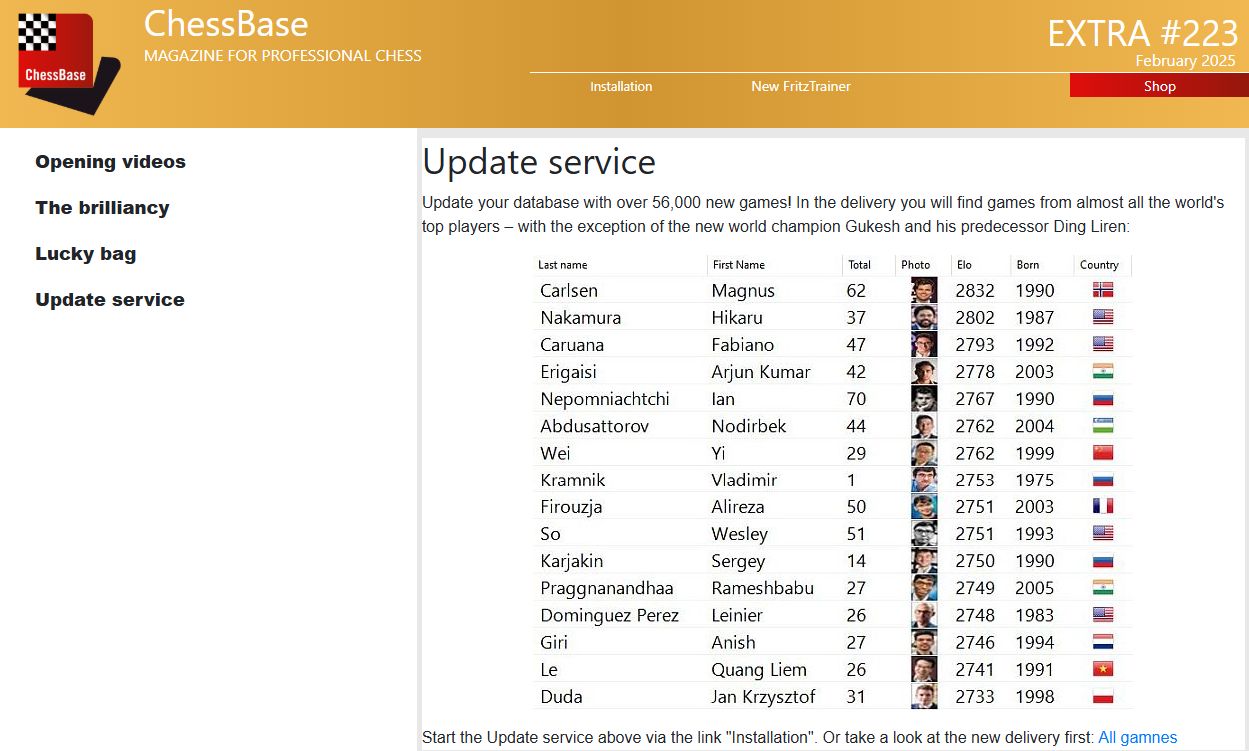
Task: Click the Uzbekistan flag for Abdusattorov
Action: pos(1103,426)
